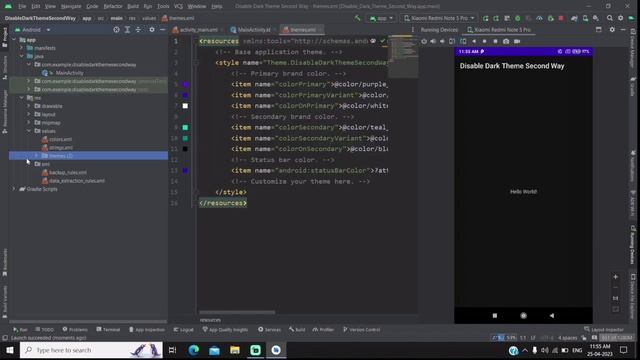Open the Tools menu
The image size is (640, 360).
click(163, 6)
